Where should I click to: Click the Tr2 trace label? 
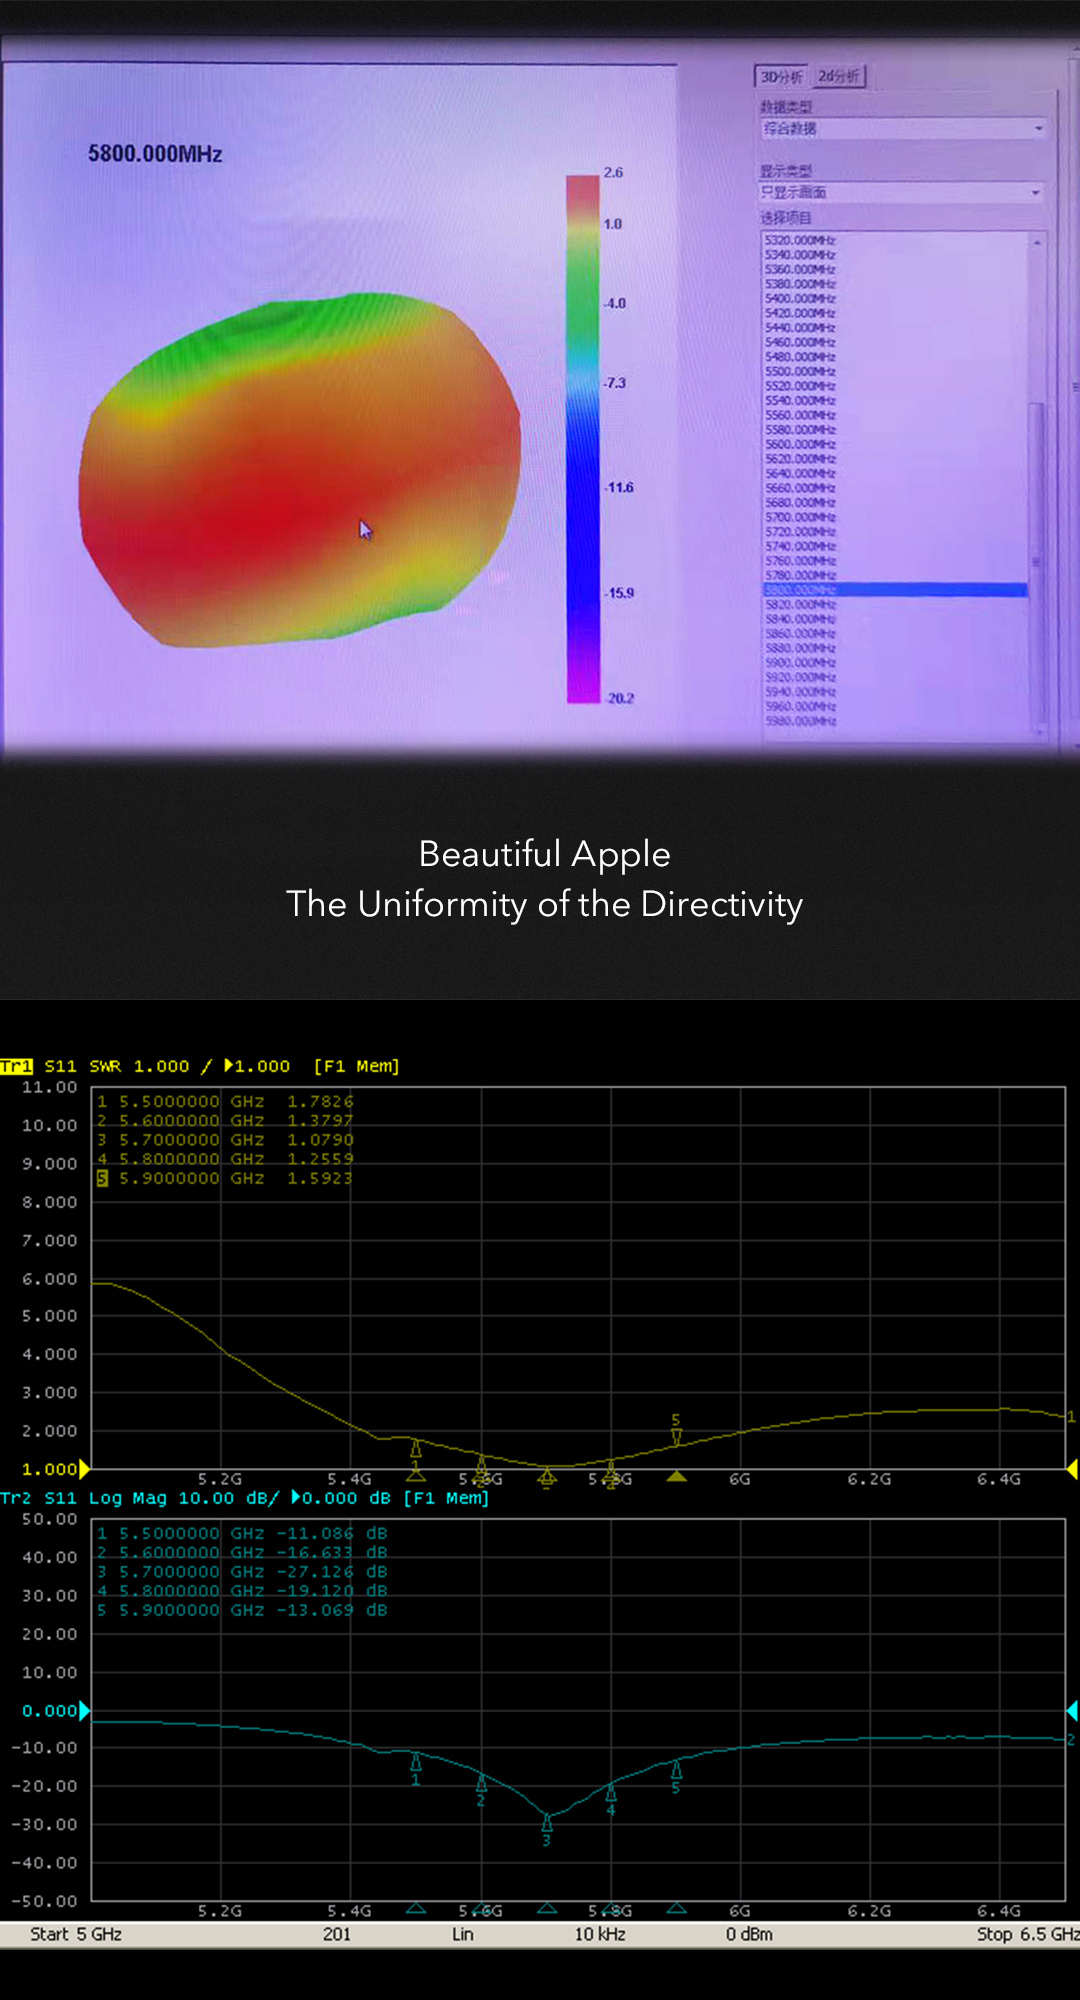click(x=16, y=1498)
